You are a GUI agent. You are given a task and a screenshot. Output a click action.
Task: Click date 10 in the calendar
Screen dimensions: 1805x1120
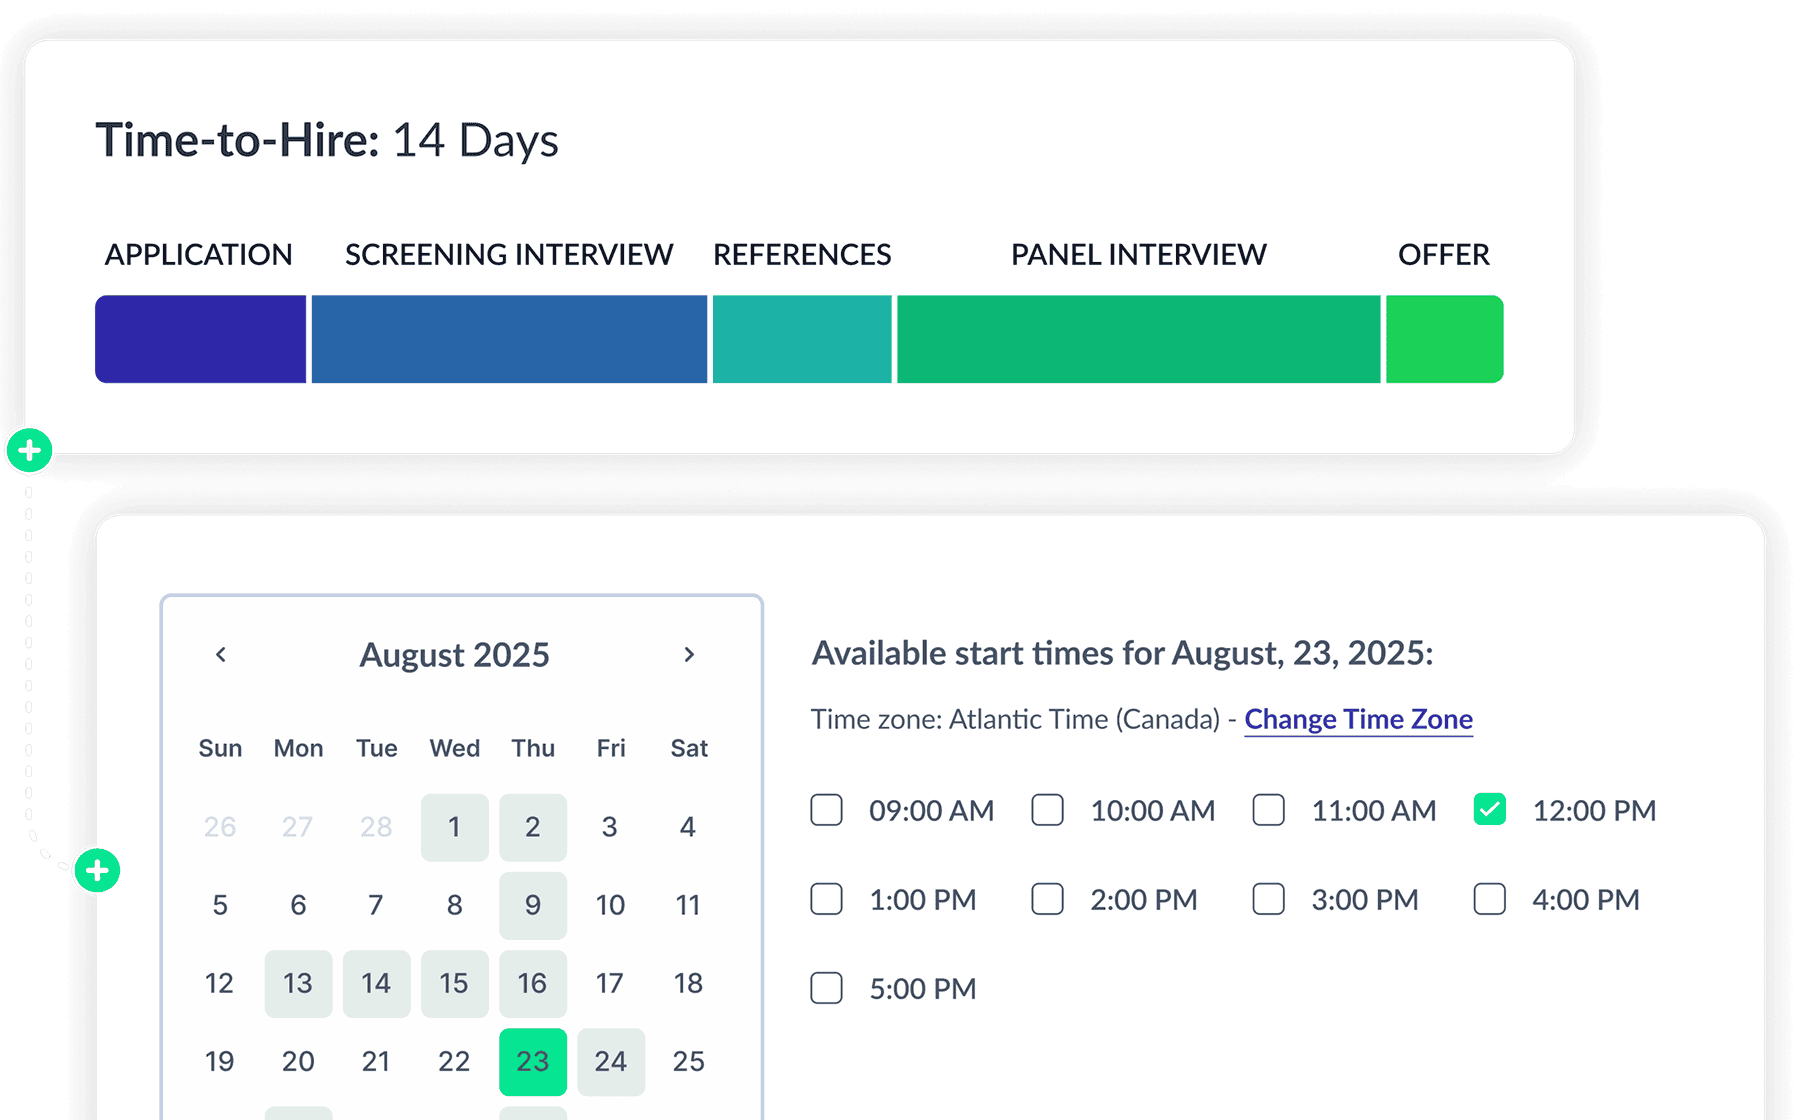coord(611,905)
